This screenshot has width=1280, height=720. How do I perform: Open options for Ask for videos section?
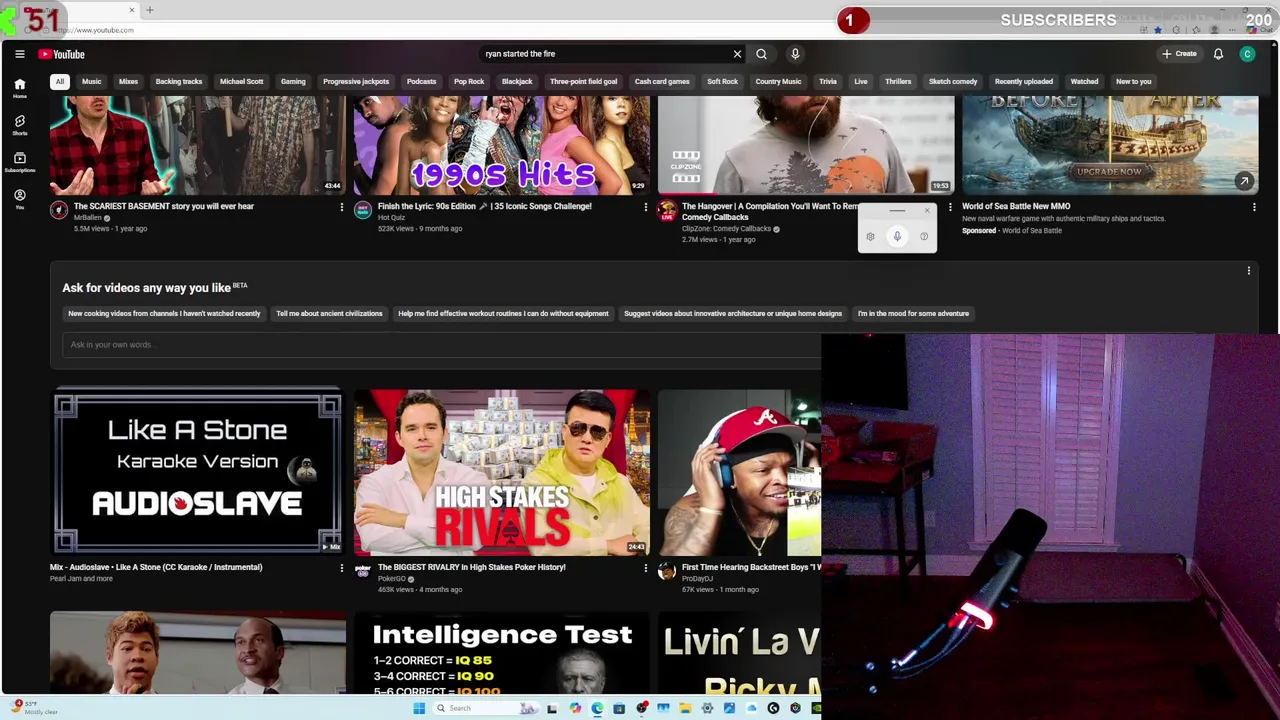click(1248, 271)
